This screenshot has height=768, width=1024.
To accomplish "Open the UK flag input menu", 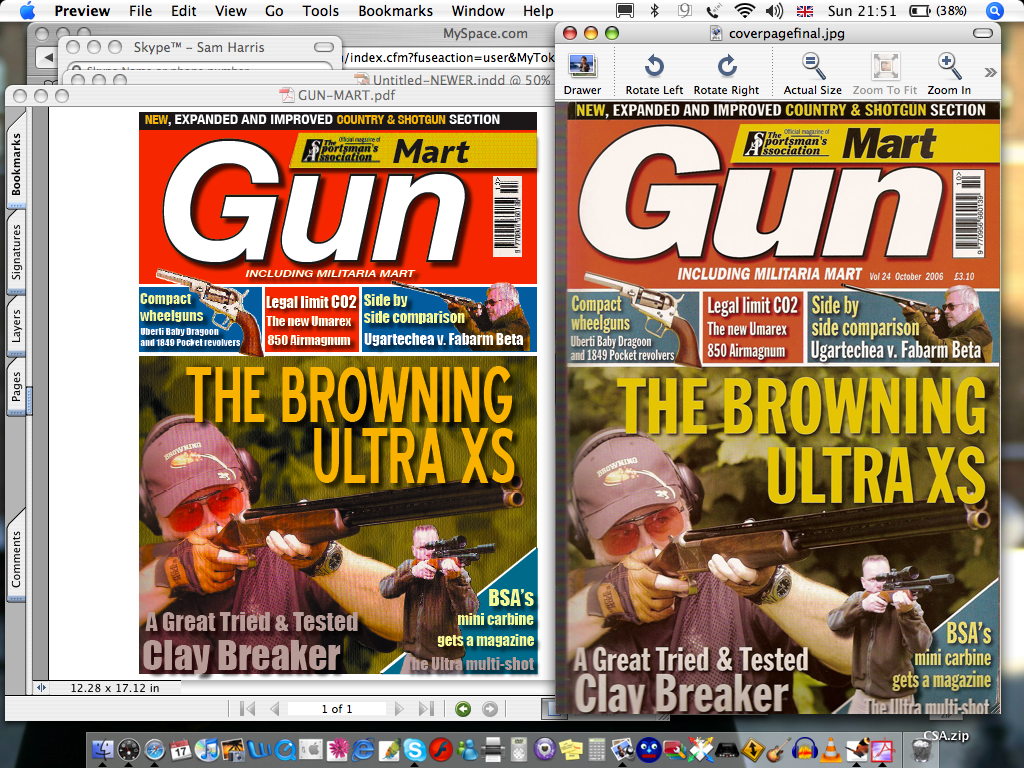I will [x=805, y=11].
